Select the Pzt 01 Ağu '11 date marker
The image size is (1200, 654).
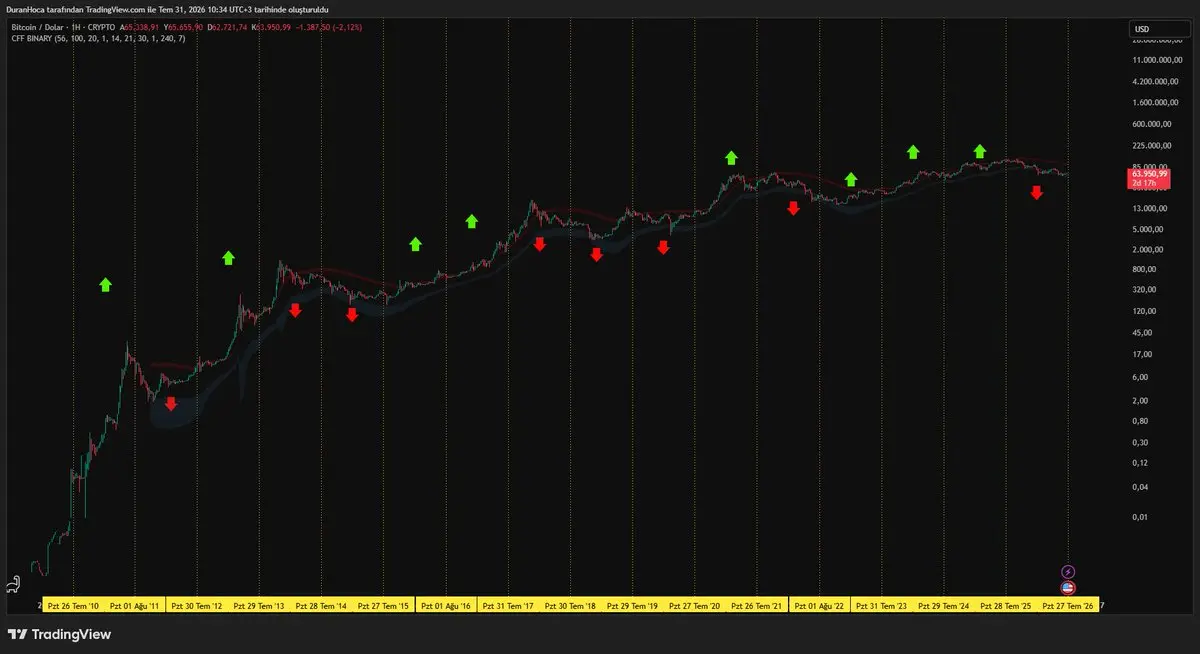(135, 606)
